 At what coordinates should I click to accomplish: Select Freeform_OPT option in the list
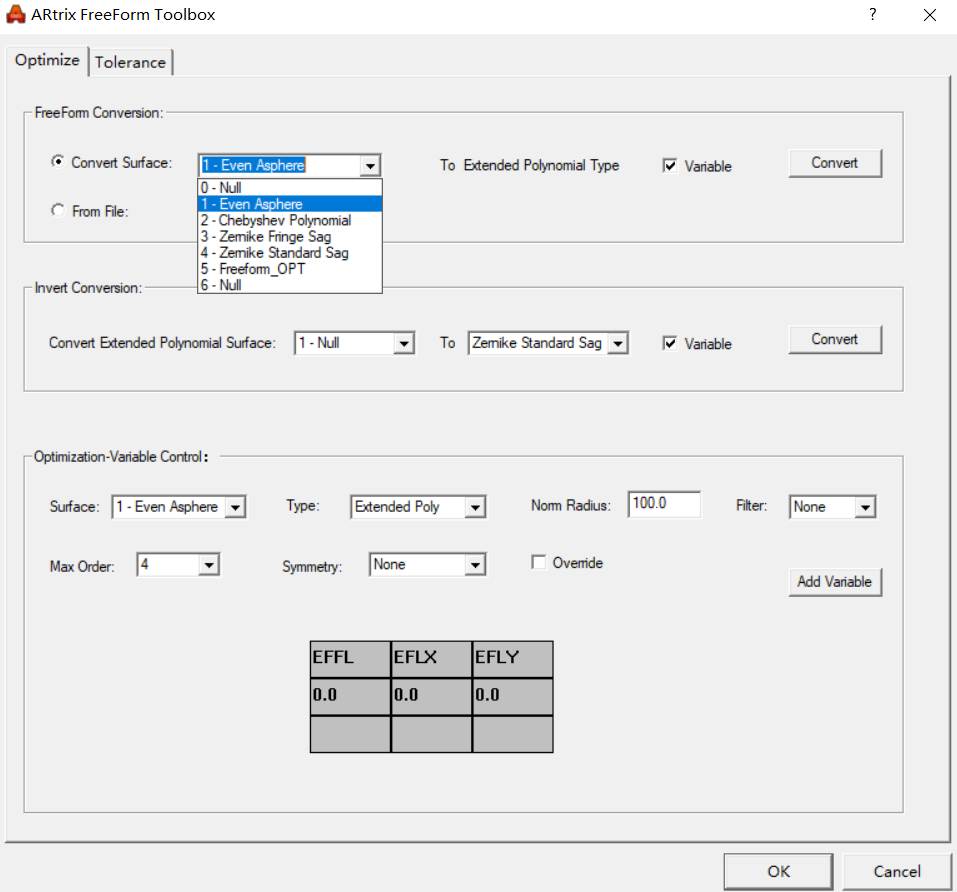click(x=252, y=269)
